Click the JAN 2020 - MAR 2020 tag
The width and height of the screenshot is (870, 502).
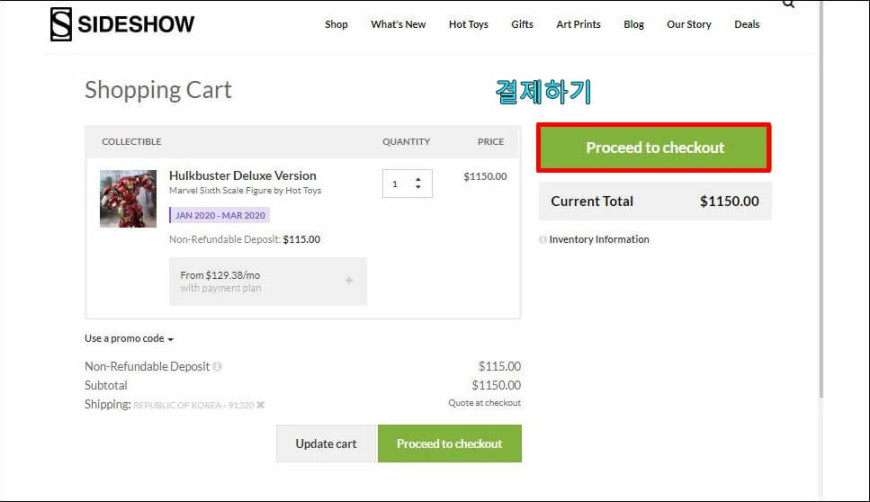click(220, 215)
